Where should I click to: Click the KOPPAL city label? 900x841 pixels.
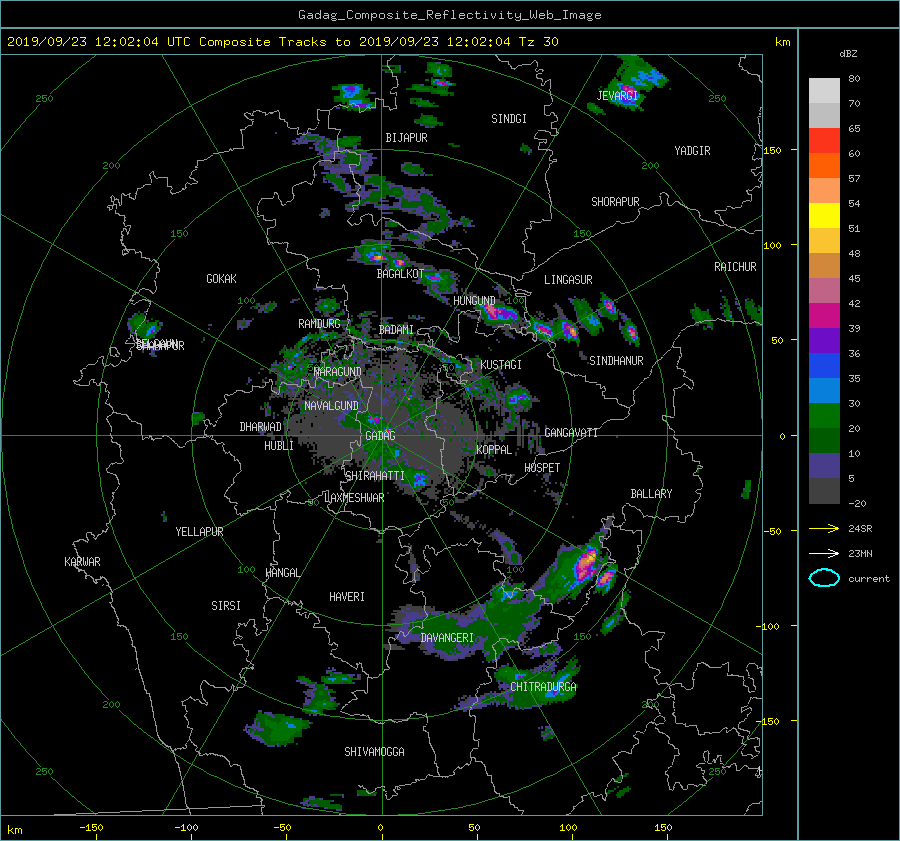tap(494, 450)
